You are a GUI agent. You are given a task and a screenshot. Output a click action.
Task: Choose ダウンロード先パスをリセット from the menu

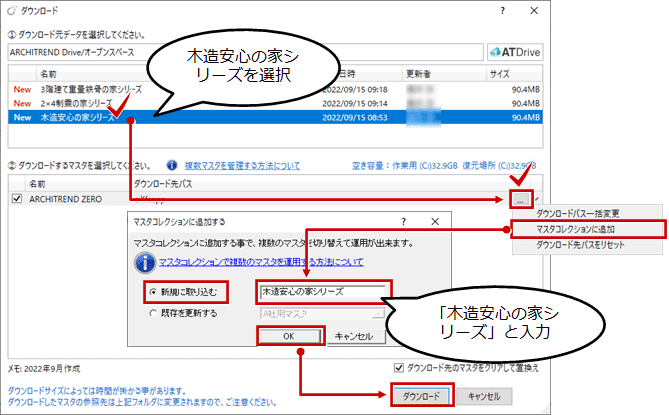tap(580, 245)
